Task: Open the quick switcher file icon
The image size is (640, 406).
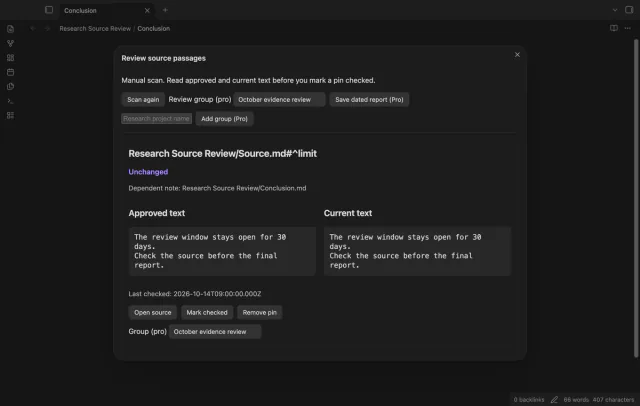Action: tap(11, 29)
